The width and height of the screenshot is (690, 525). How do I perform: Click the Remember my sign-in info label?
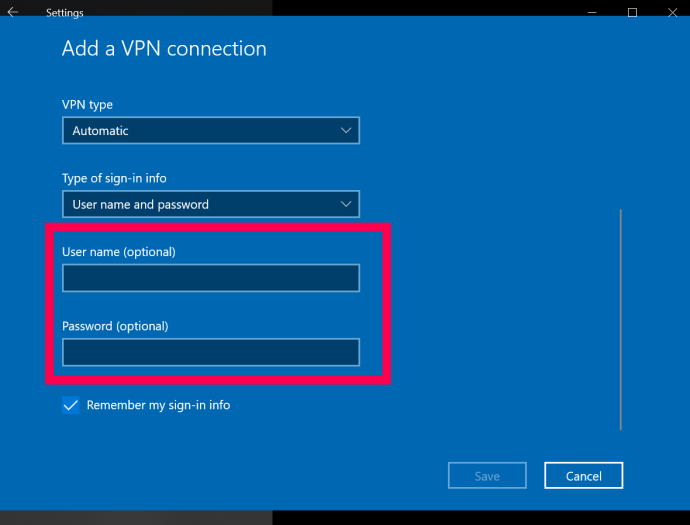[158, 405]
